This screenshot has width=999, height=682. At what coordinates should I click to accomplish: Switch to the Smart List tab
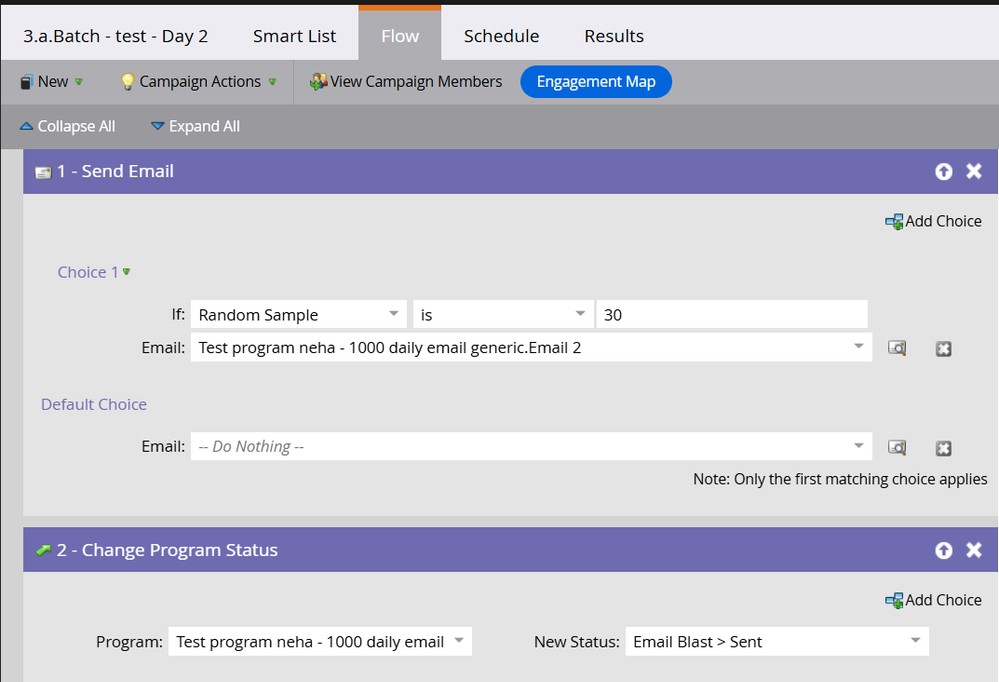(x=294, y=36)
